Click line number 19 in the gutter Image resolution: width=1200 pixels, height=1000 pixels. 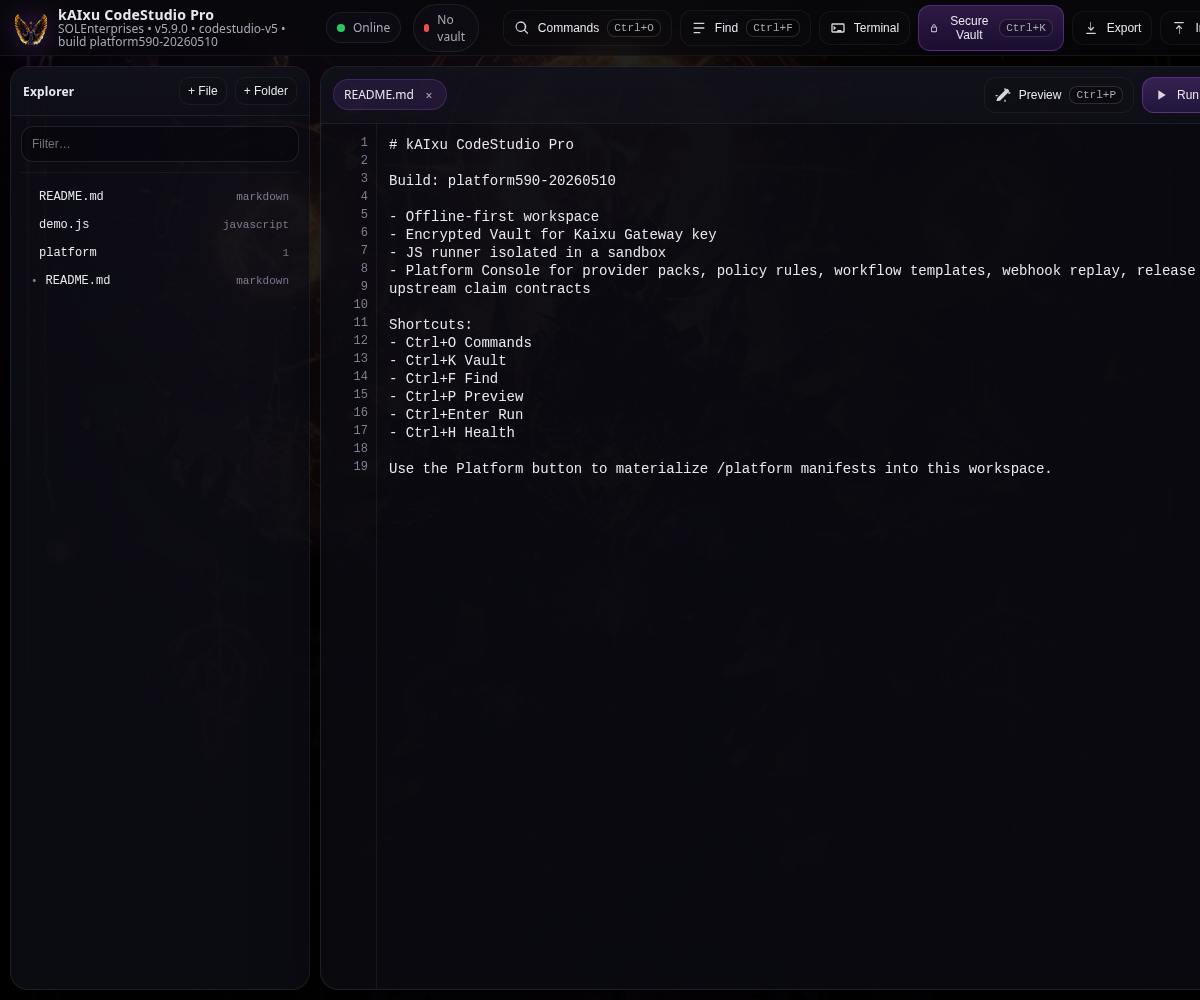[360, 467]
